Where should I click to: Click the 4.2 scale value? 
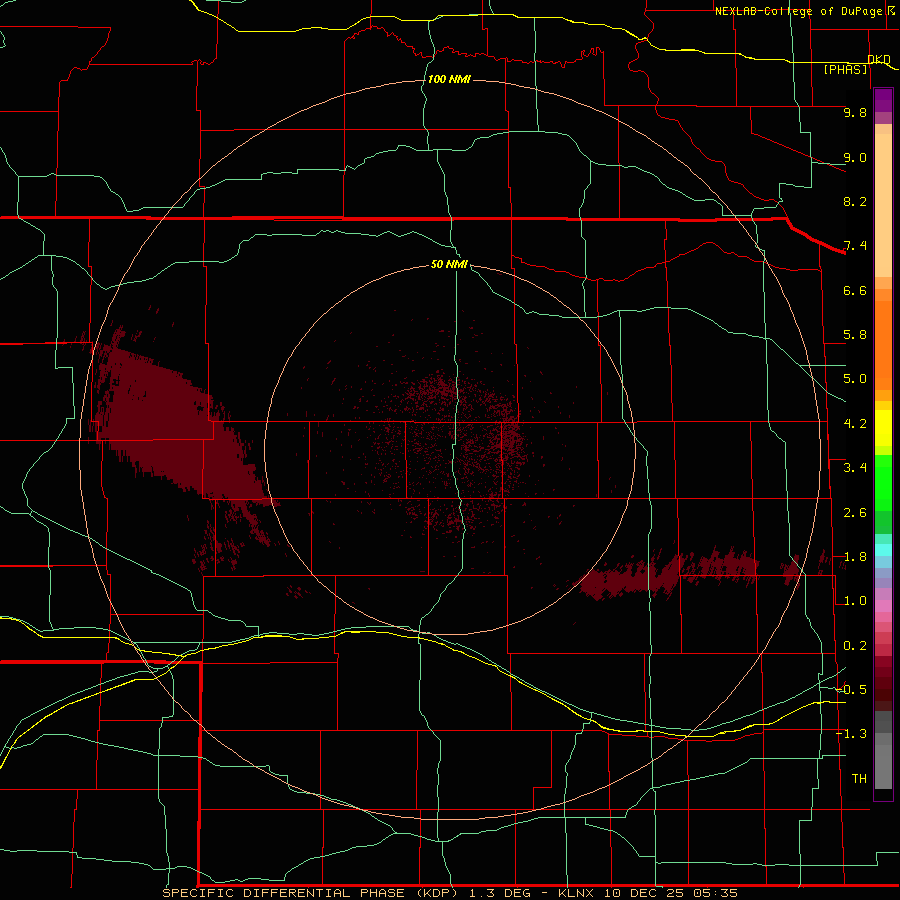click(x=855, y=424)
